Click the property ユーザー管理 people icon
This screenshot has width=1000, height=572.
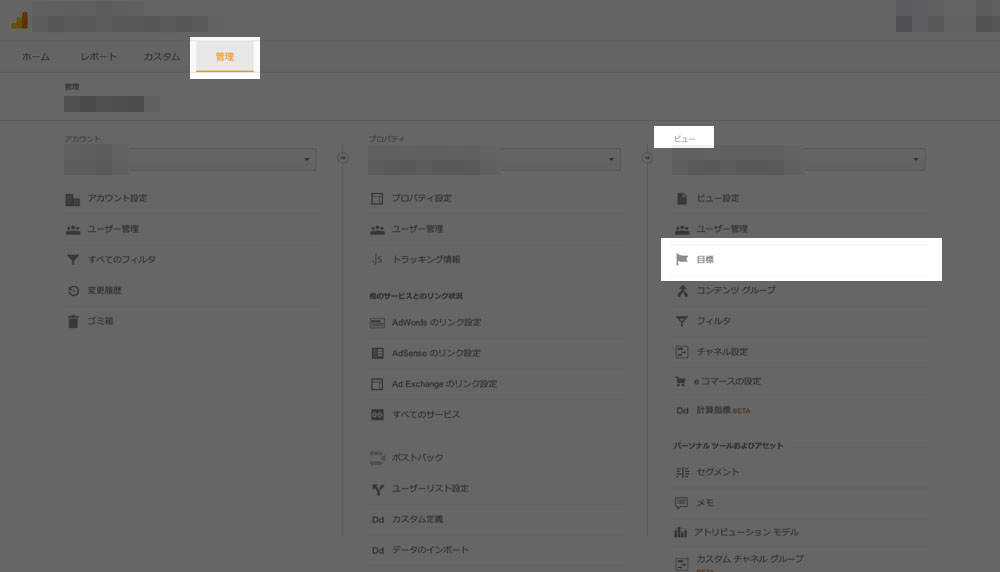(x=378, y=230)
